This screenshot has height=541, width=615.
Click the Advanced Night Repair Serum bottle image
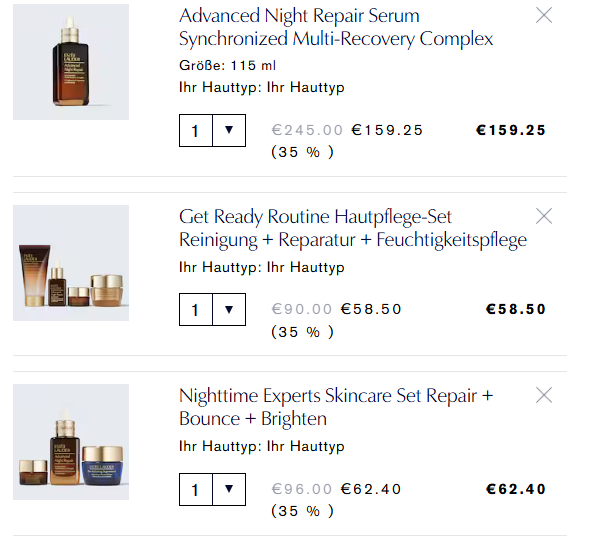point(71,62)
